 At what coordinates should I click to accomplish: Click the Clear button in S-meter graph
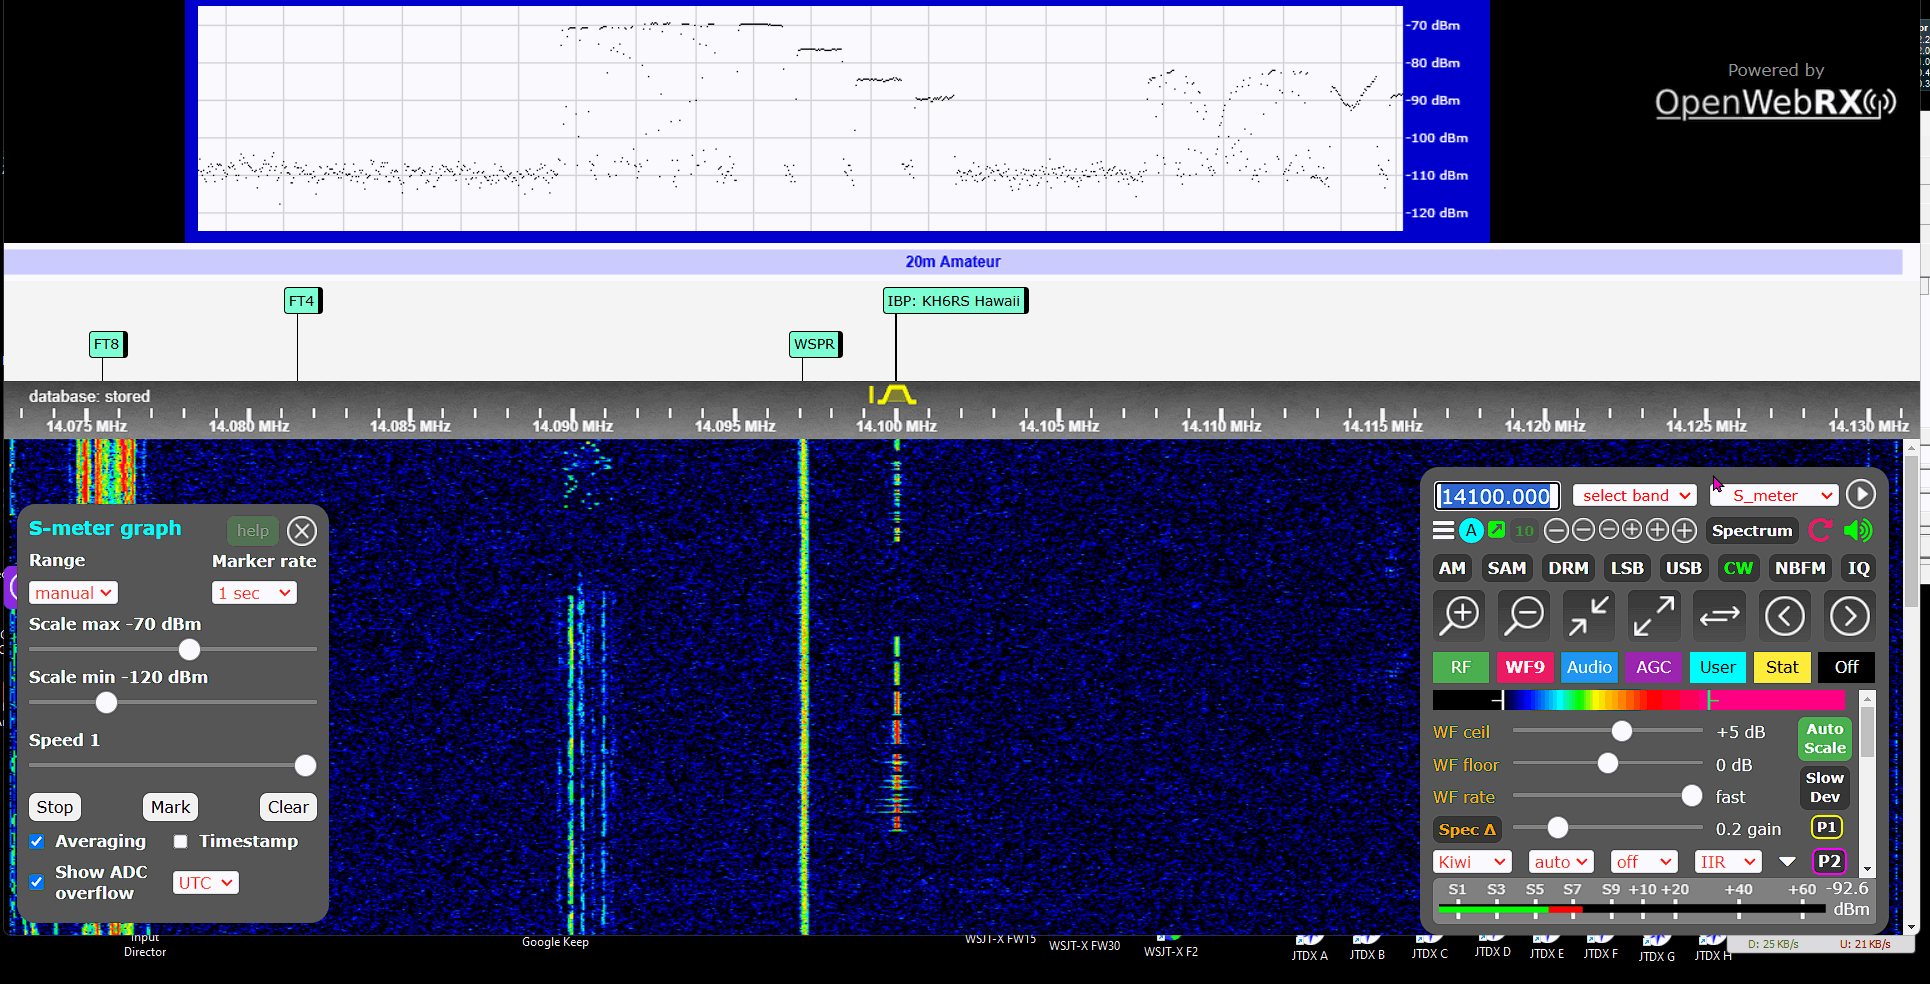(x=288, y=807)
